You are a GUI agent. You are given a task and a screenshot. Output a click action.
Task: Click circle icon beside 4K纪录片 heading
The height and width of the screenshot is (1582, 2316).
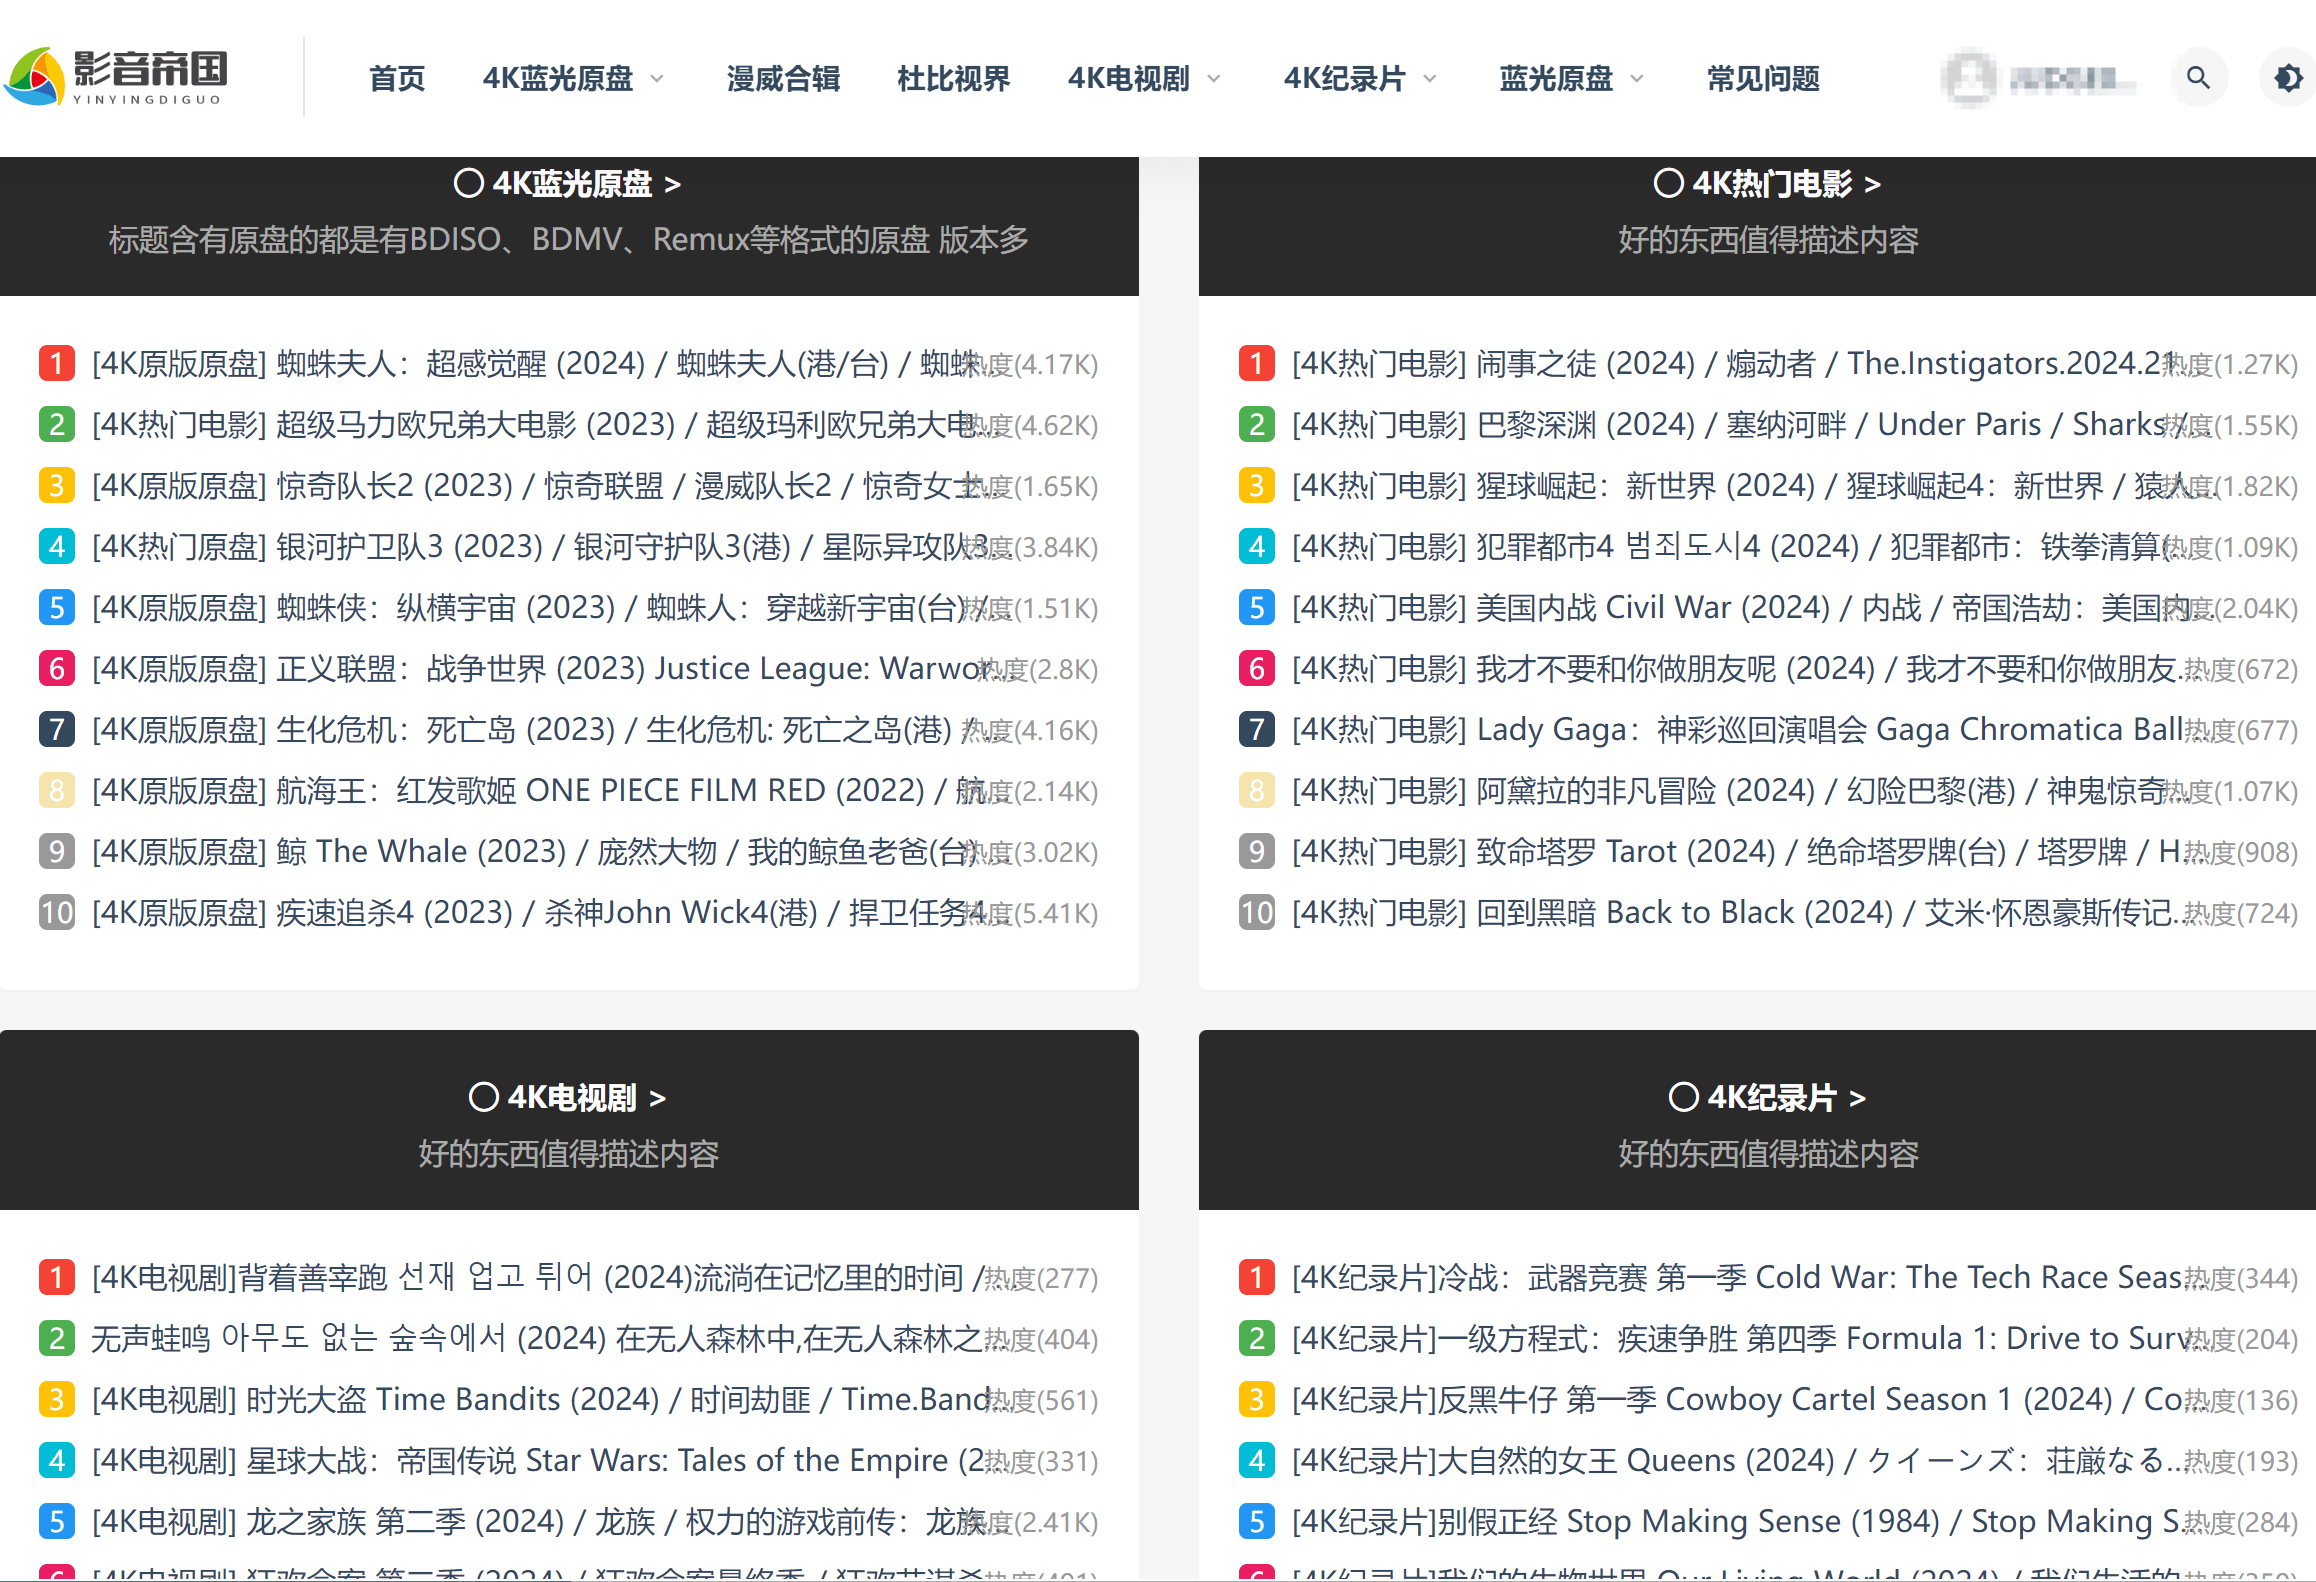click(1684, 1097)
